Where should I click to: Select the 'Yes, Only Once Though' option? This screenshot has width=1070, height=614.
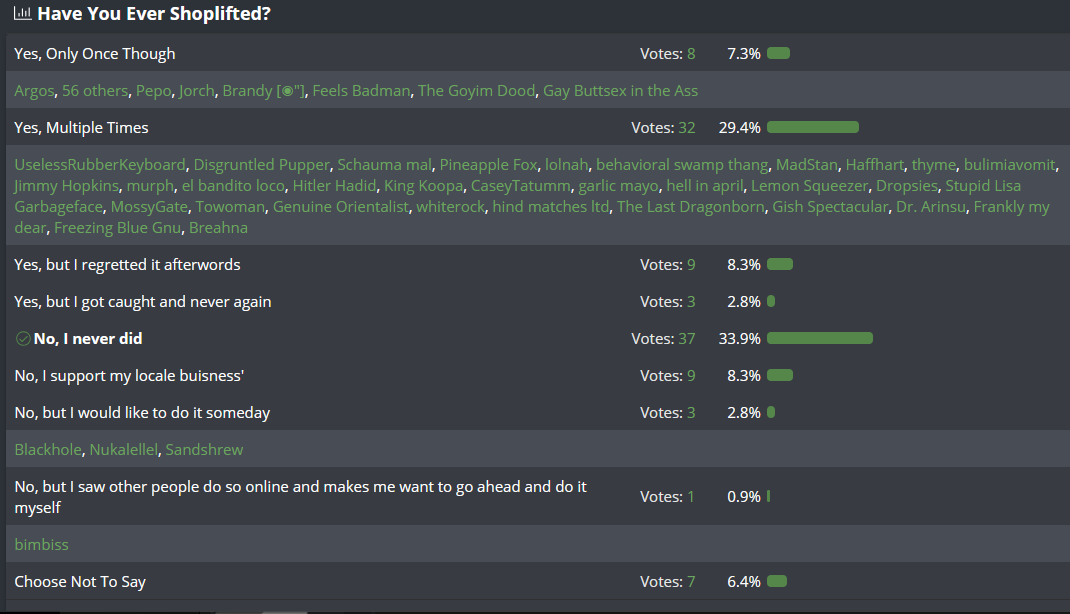(x=95, y=53)
